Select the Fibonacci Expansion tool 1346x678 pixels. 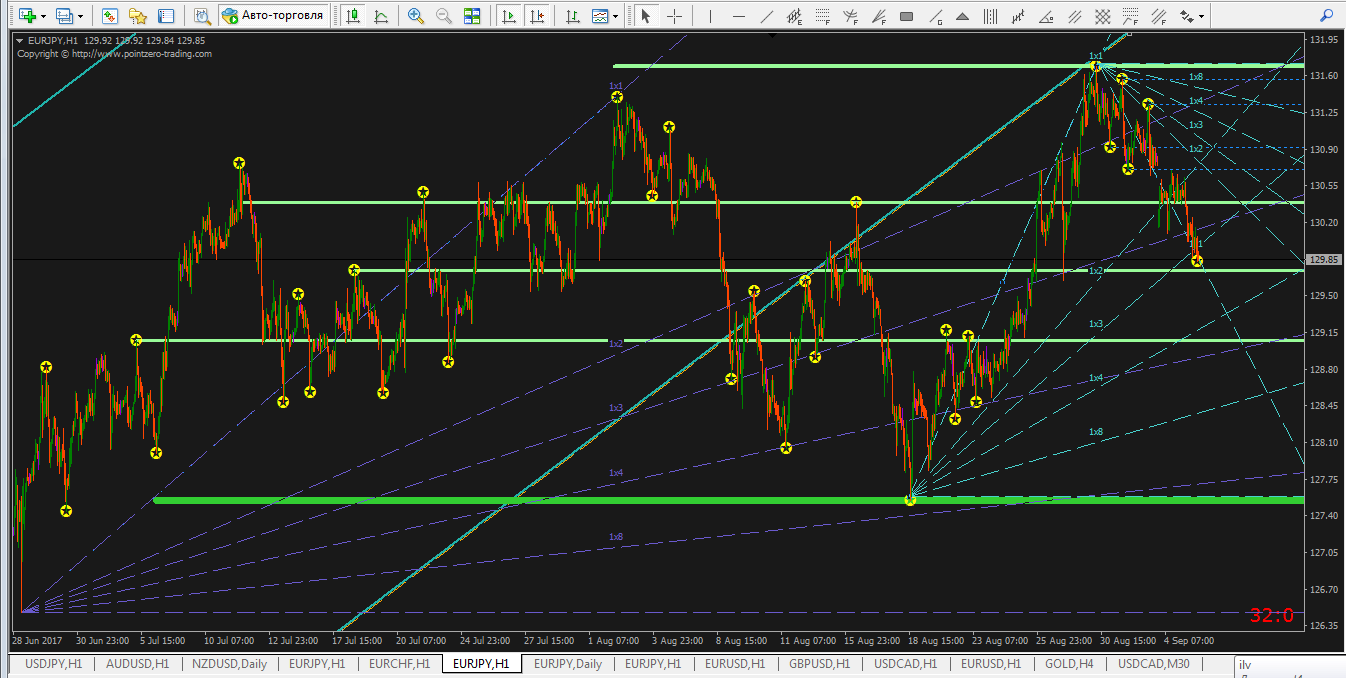[1131, 16]
